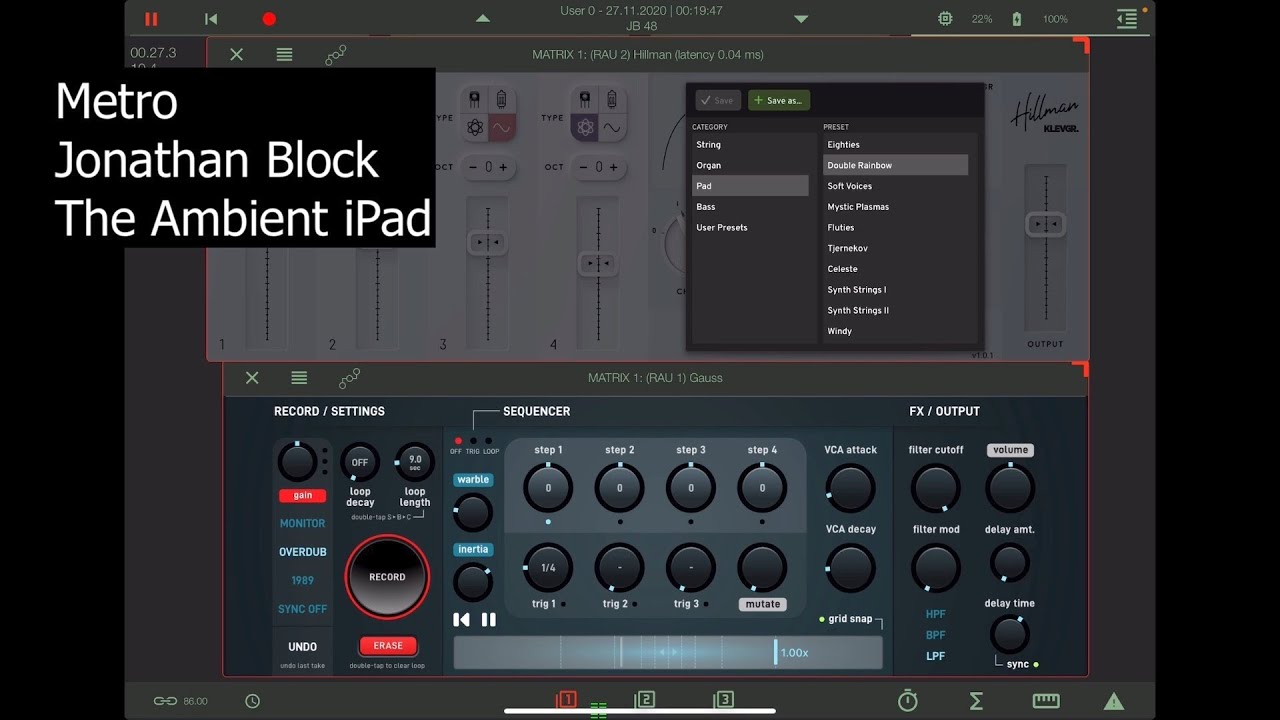This screenshot has height=720, width=1280.
Task: Tap the down arrow beside the session title
Action: pos(800,18)
